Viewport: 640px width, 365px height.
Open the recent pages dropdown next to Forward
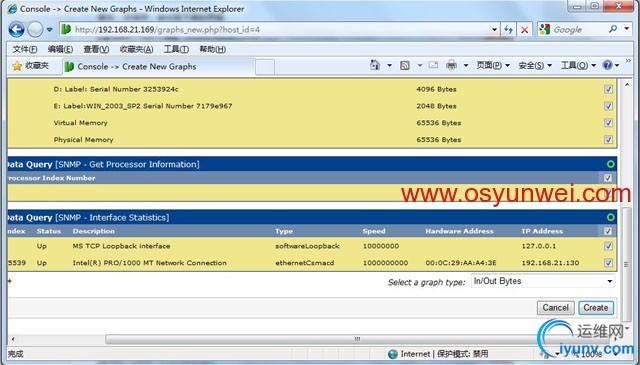pos(49,29)
